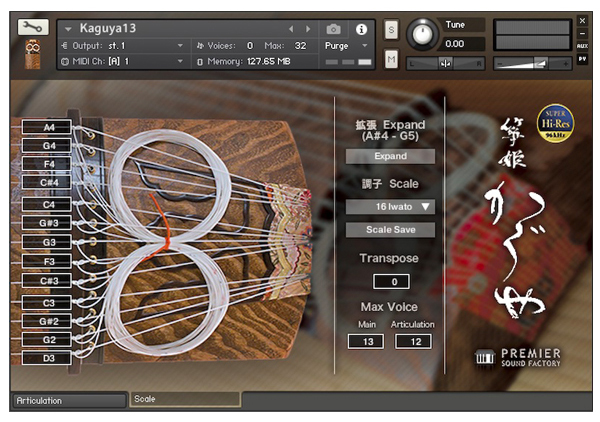Click the Memory 127.65 MB readout

[244, 61]
